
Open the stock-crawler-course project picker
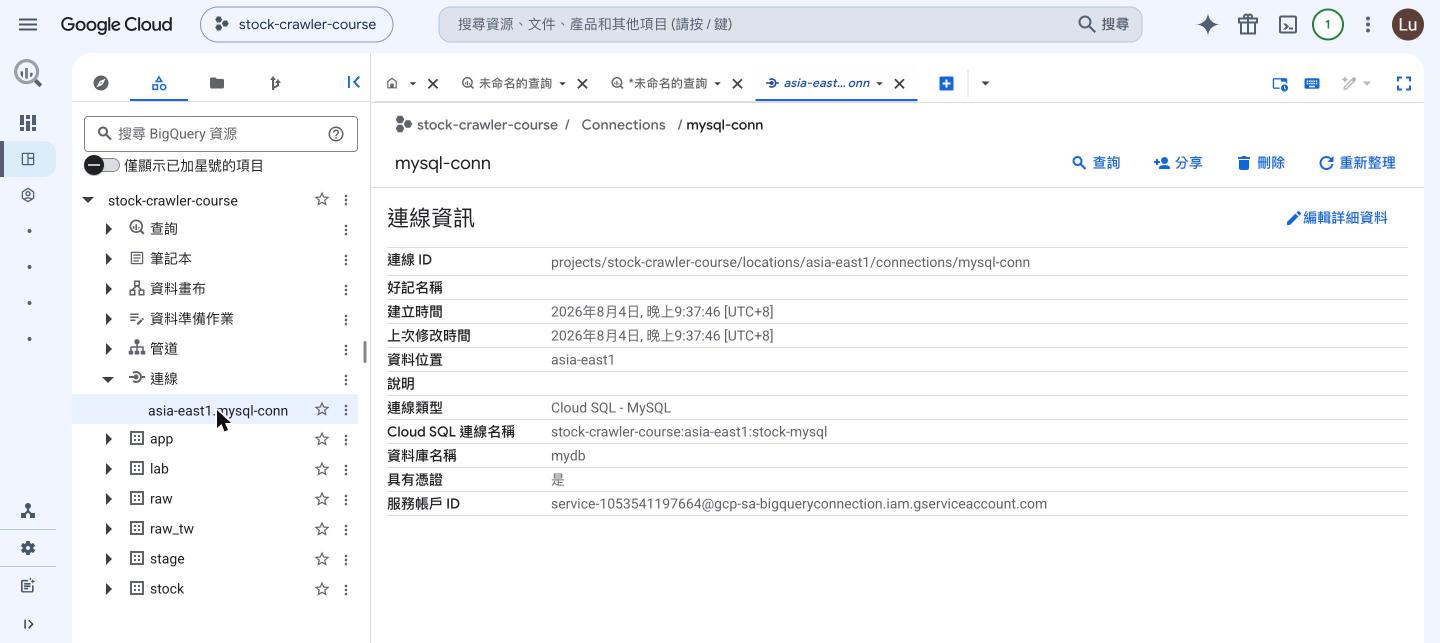(296, 24)
